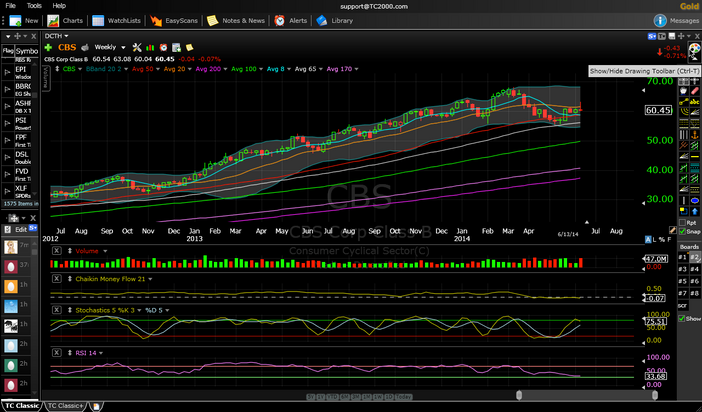This screenshot has width=702, height=412.
Task: Select the blue up-arrow drawing tool
Action: (694, 211)
